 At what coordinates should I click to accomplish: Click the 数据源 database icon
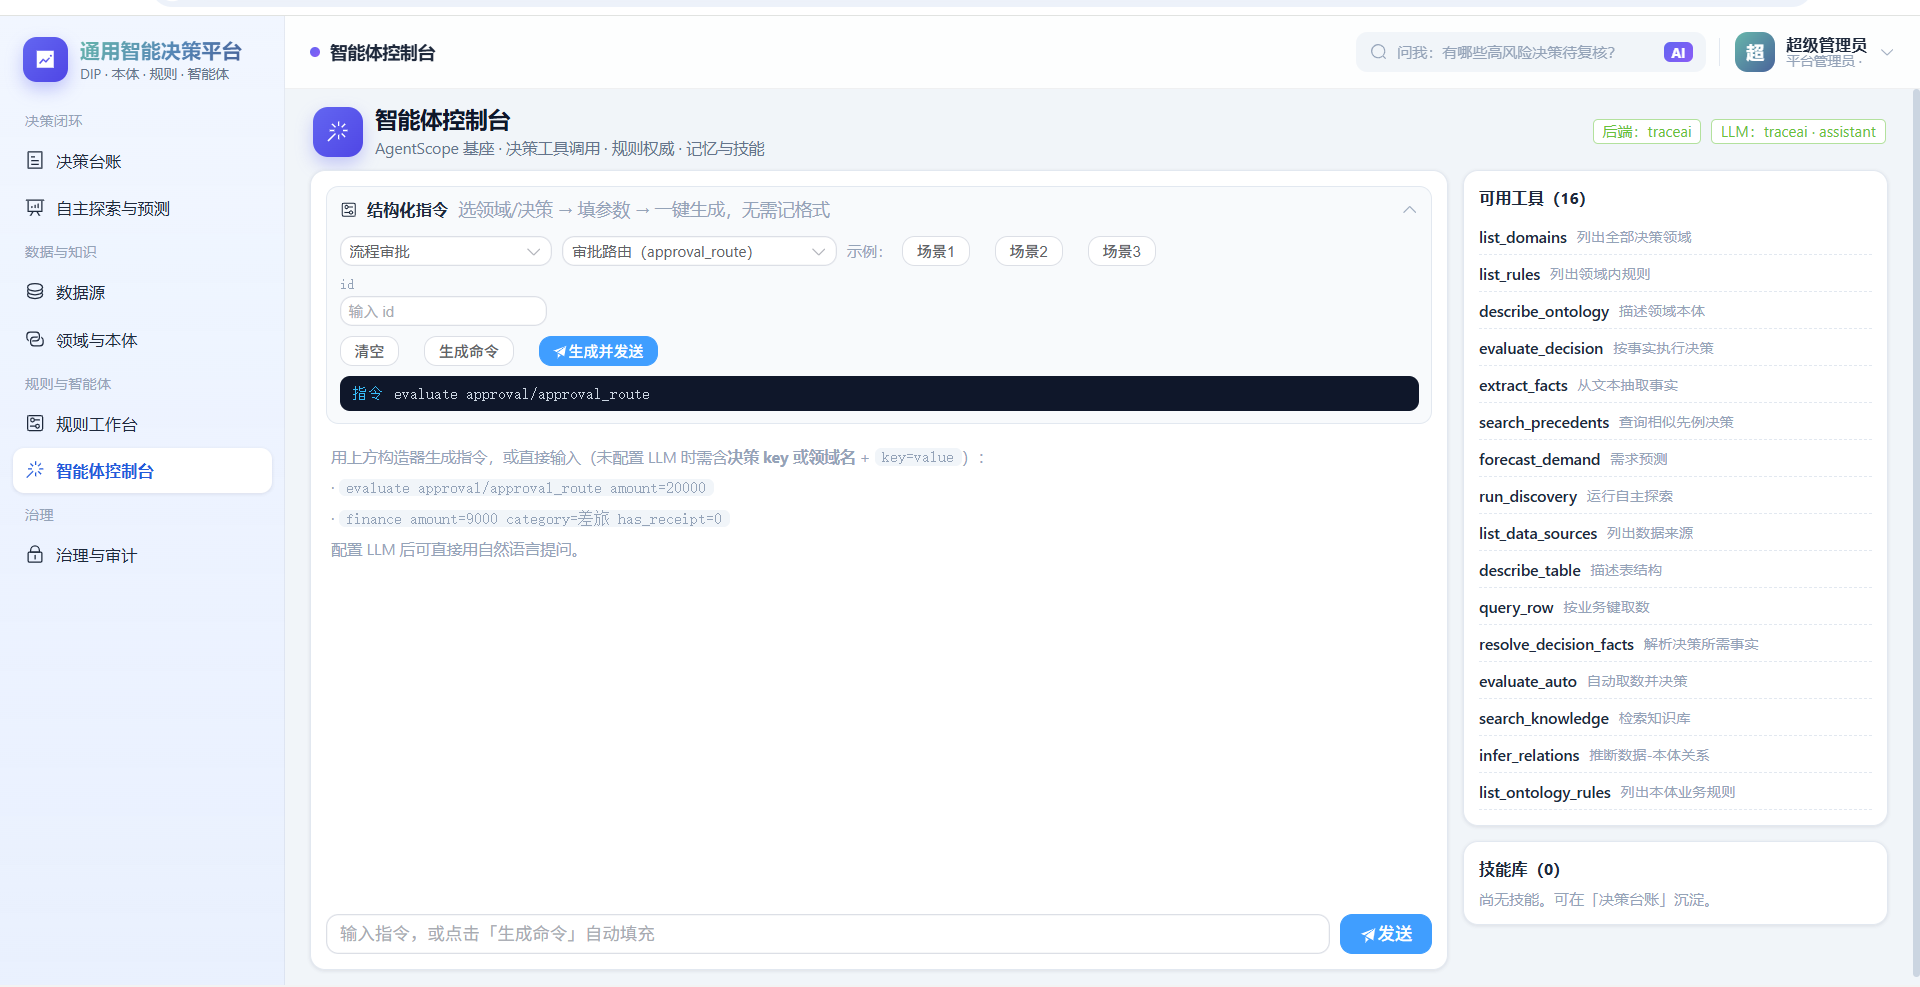35,292
